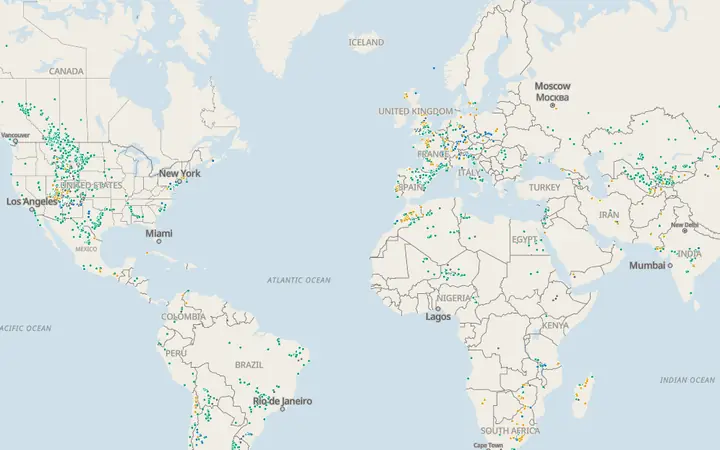Image resolution: width=720 pixels, height=450 pixels.
Task: Select the UNITED KINGDOM country label
Action: [x=416, y=111]
